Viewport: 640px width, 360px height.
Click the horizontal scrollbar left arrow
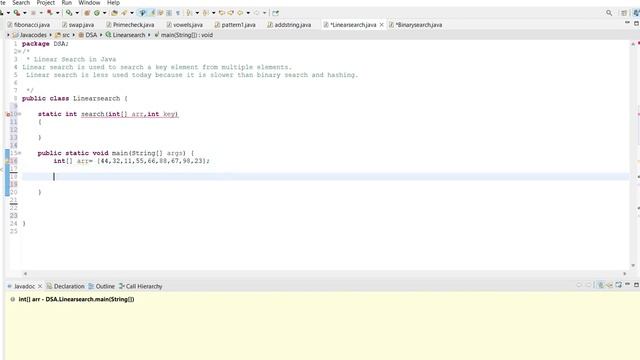[x=25, y=274]
